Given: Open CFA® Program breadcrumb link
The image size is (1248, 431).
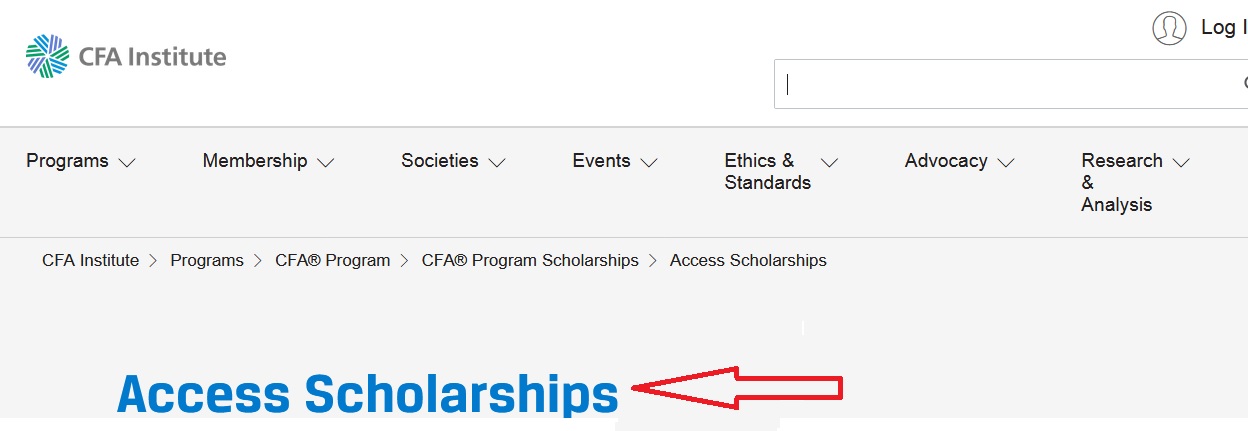Looking at the screenshot, I should pos(332,261).
